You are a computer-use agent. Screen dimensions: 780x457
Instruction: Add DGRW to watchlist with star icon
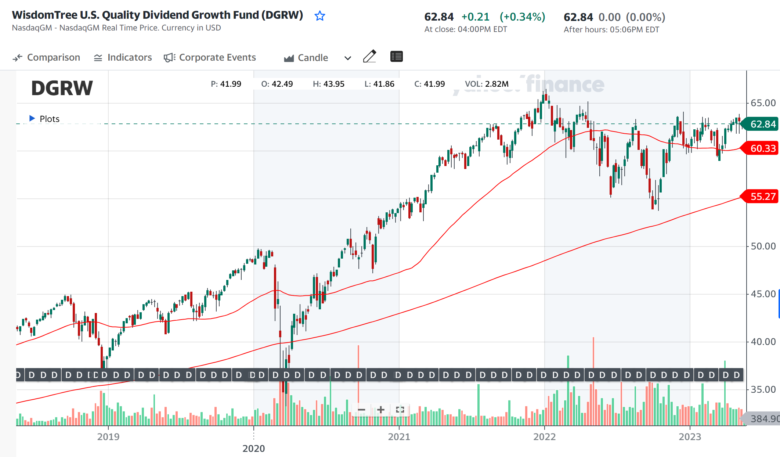[320, 16]
